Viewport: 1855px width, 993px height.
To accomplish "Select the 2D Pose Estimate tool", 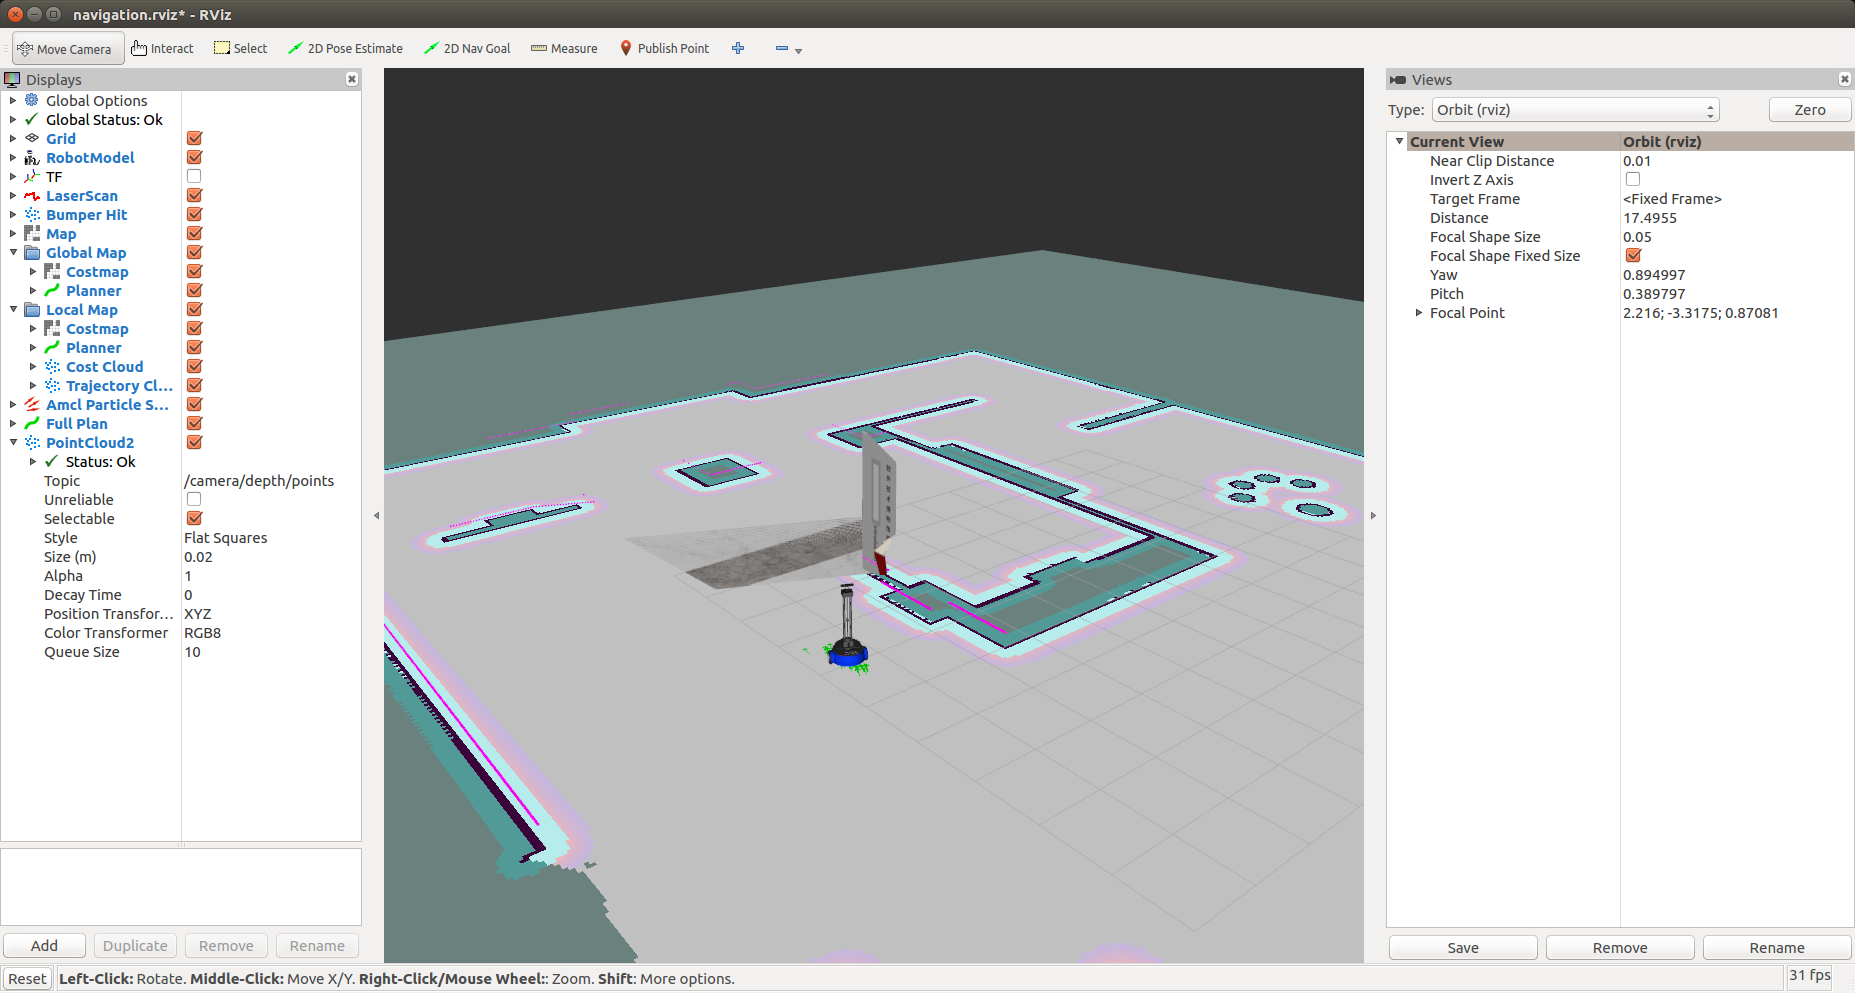I will pyautogui.click(x=345, y=48).
